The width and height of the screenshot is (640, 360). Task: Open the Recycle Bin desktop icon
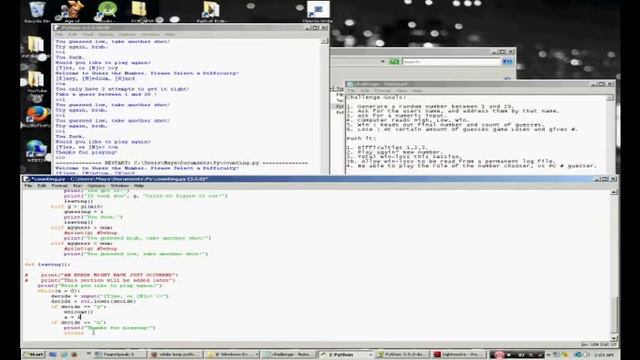[37, 11]
